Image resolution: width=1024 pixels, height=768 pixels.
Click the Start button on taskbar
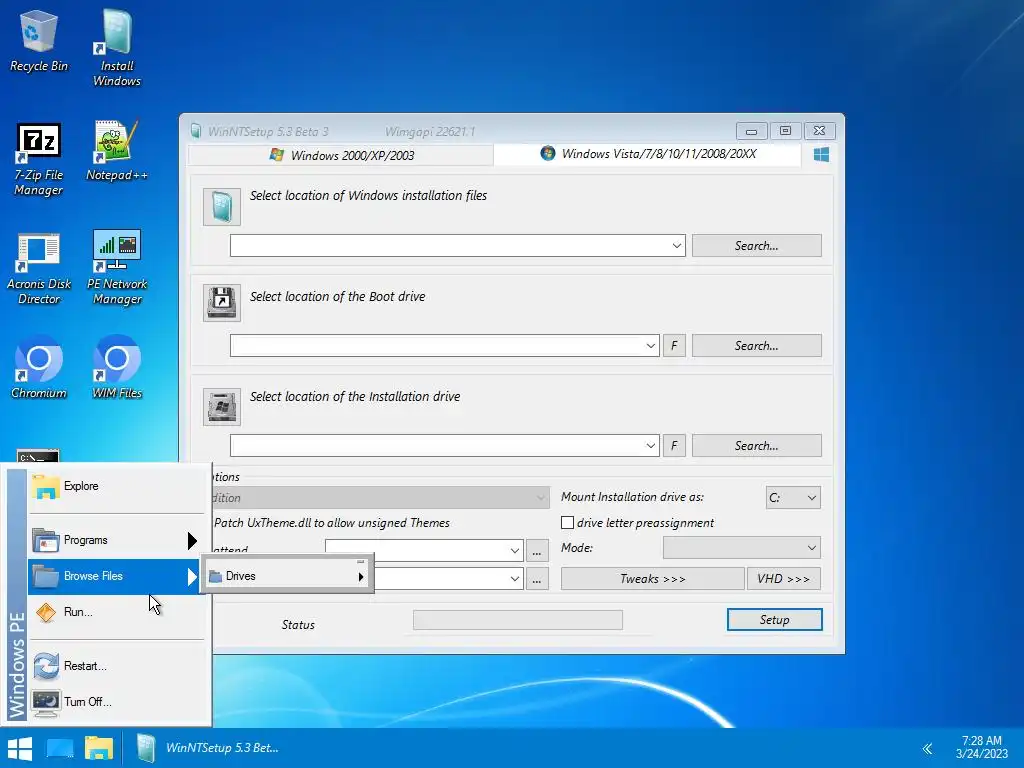[20, 748]
